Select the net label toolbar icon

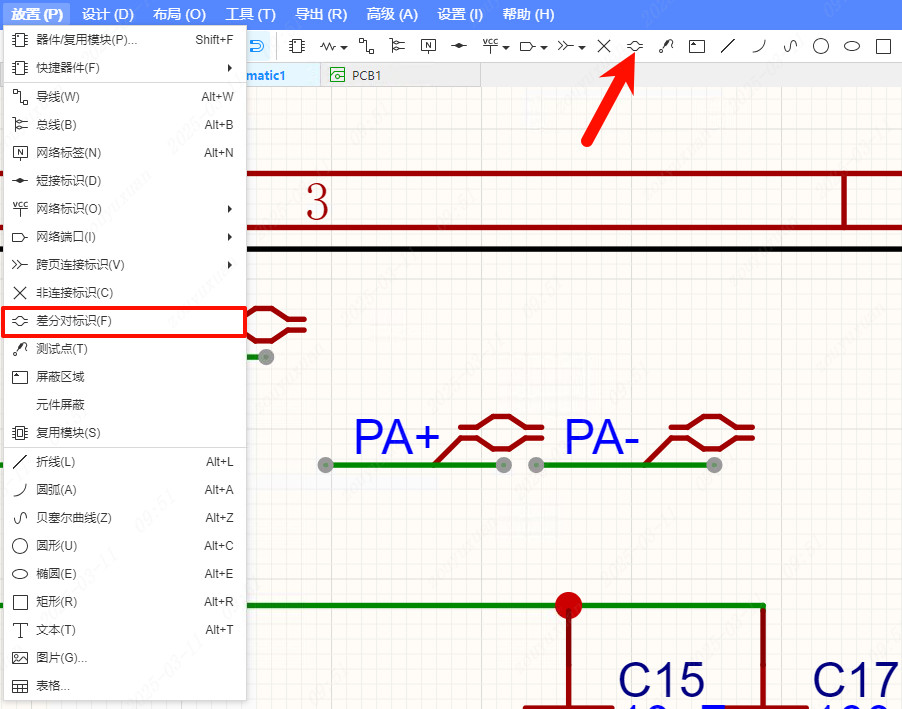[x=428, y=46]
